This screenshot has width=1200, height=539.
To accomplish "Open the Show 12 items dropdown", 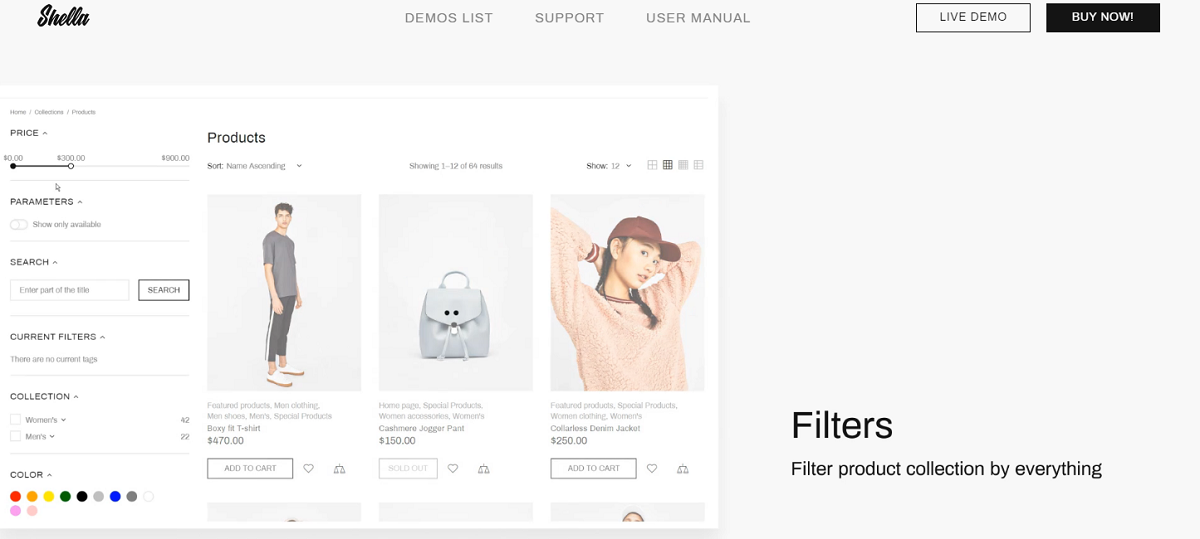I will click(609, 166).
